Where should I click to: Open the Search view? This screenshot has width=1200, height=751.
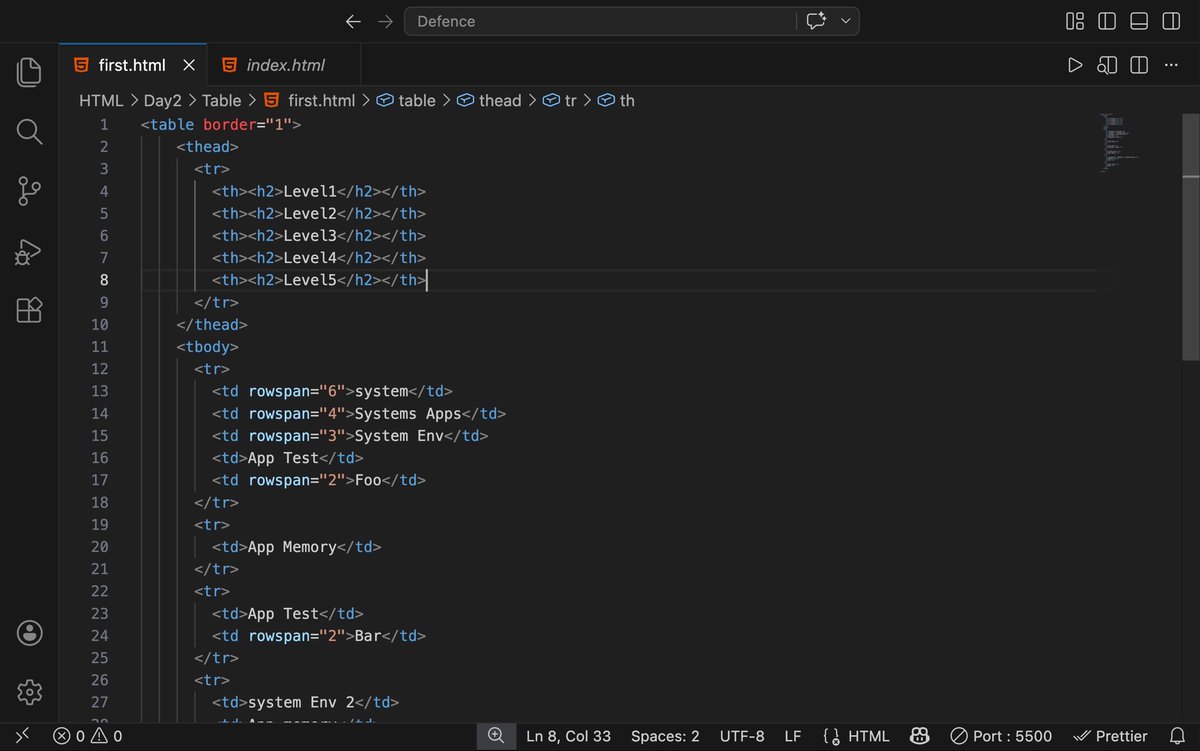point(29,131)
